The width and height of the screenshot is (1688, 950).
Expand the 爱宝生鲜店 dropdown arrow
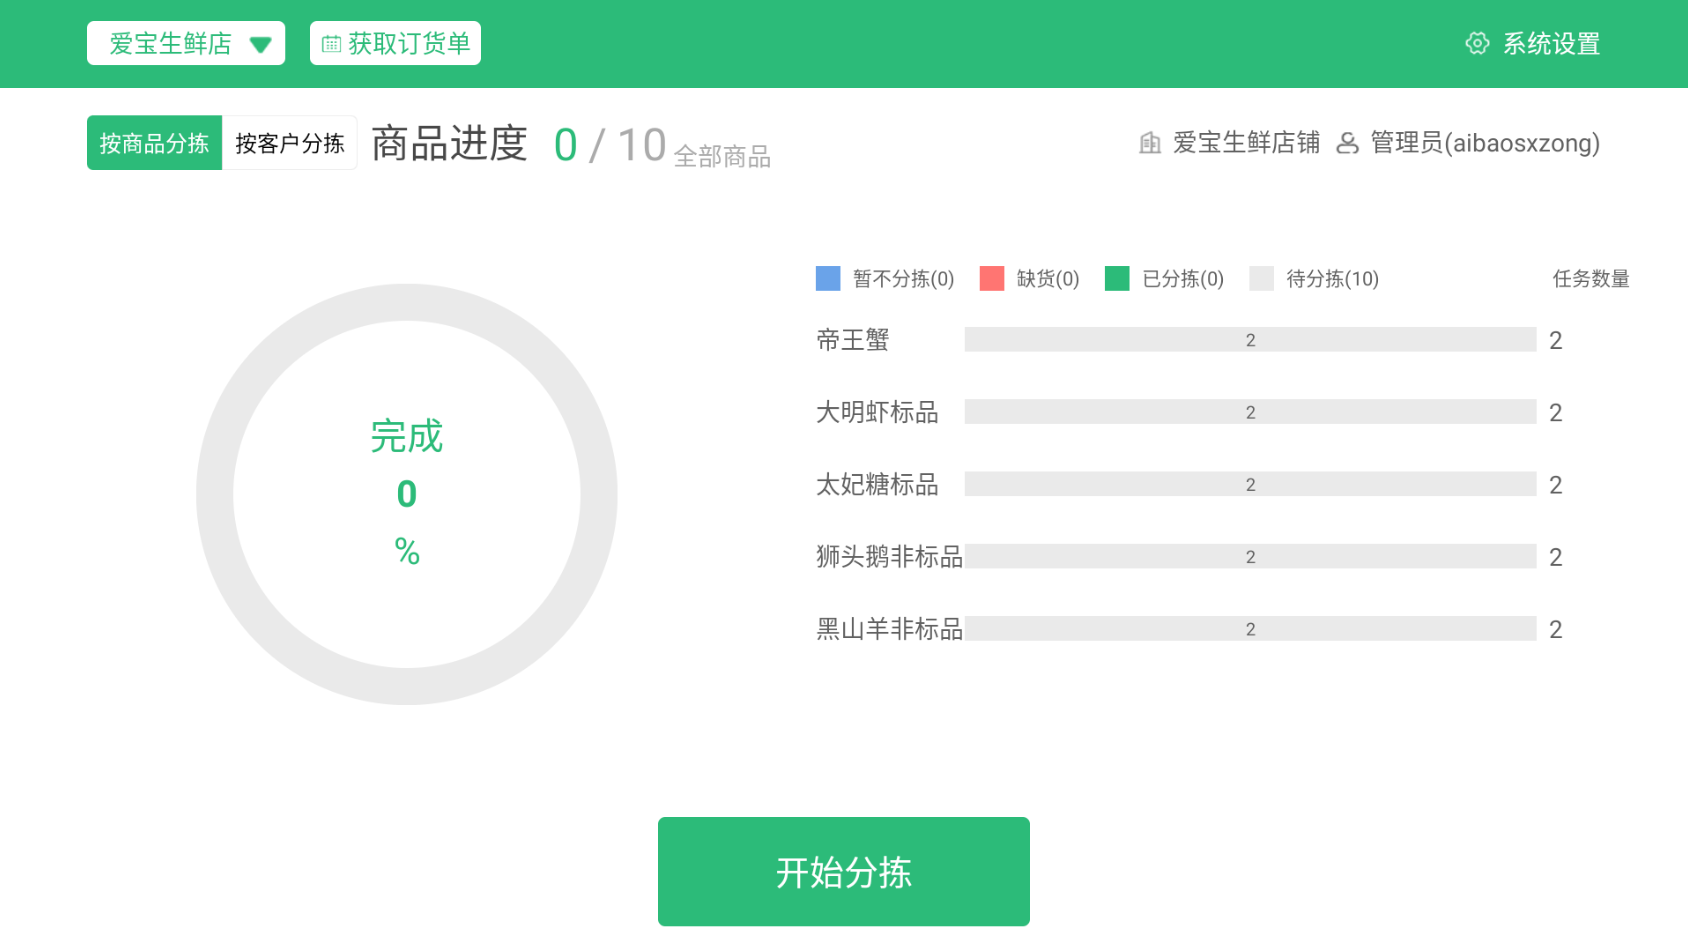(261, 45)
